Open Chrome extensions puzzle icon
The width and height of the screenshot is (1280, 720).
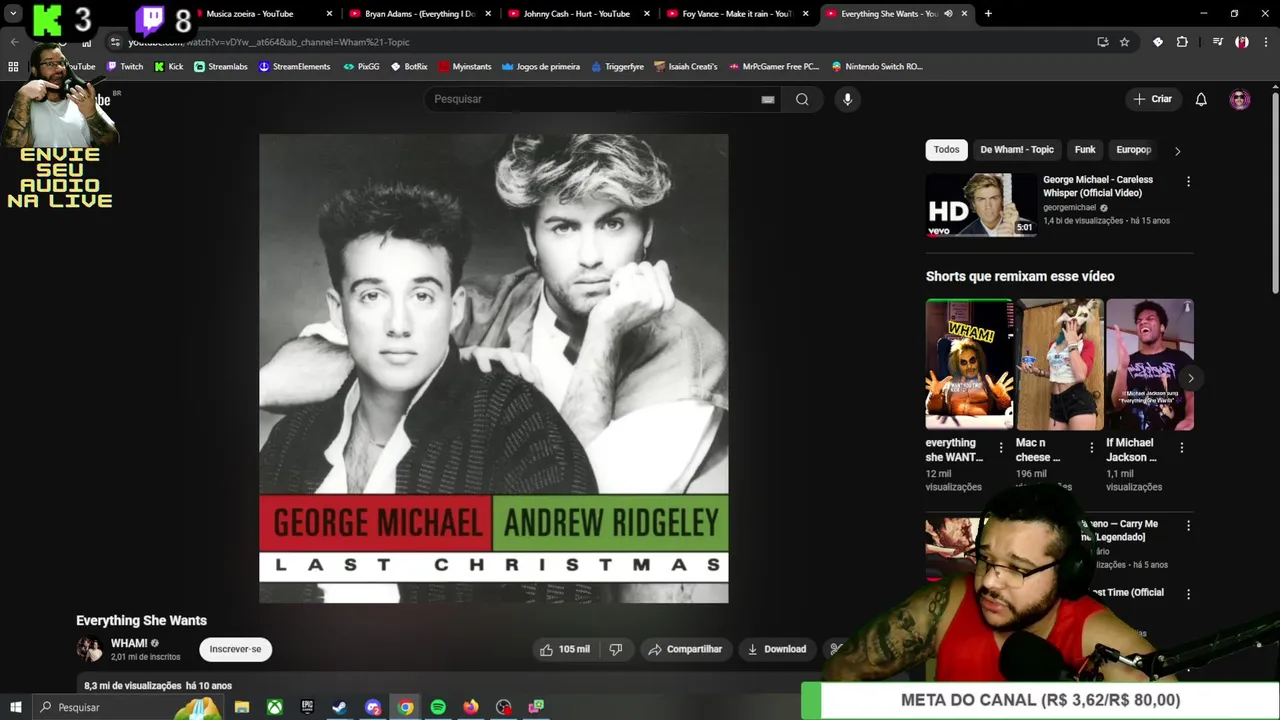tap(1182, 42)
